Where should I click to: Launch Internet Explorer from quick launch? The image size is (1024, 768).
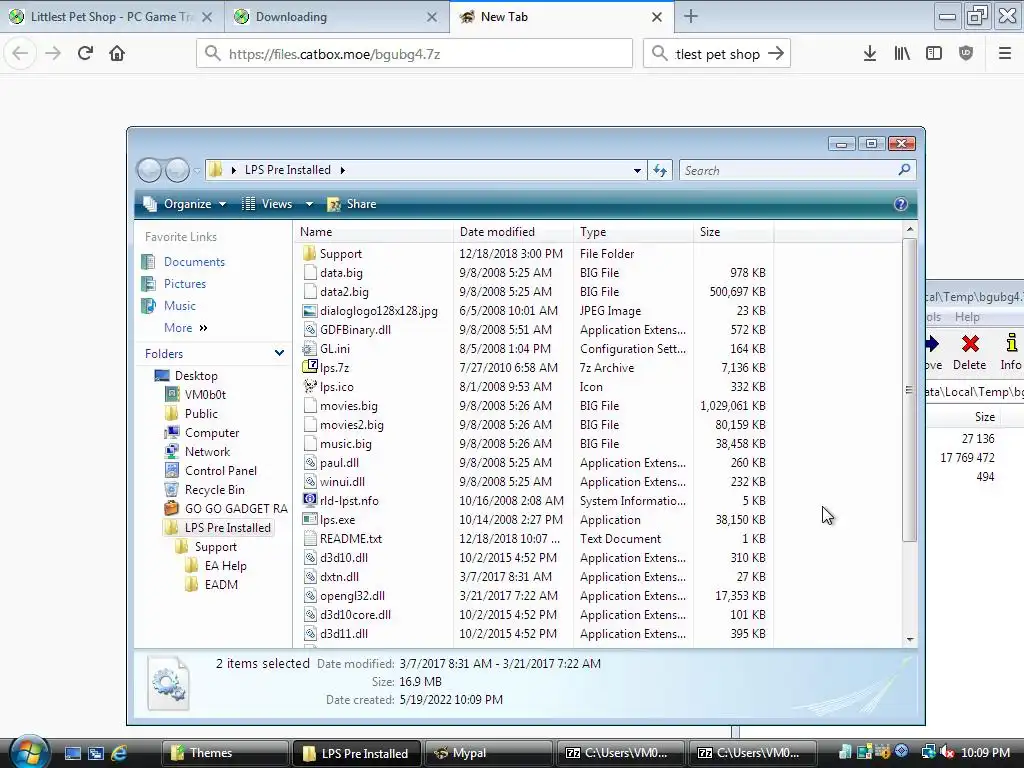coord(119,753)
